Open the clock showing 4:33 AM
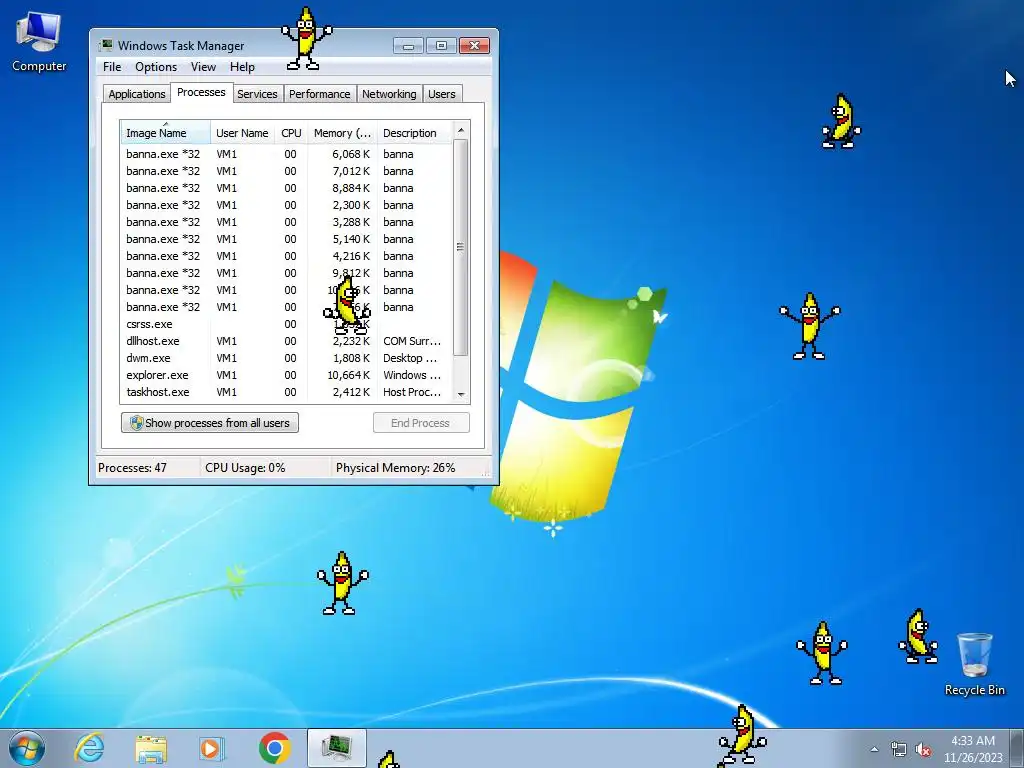The image size is (1024, 768). tap(972, 749)
